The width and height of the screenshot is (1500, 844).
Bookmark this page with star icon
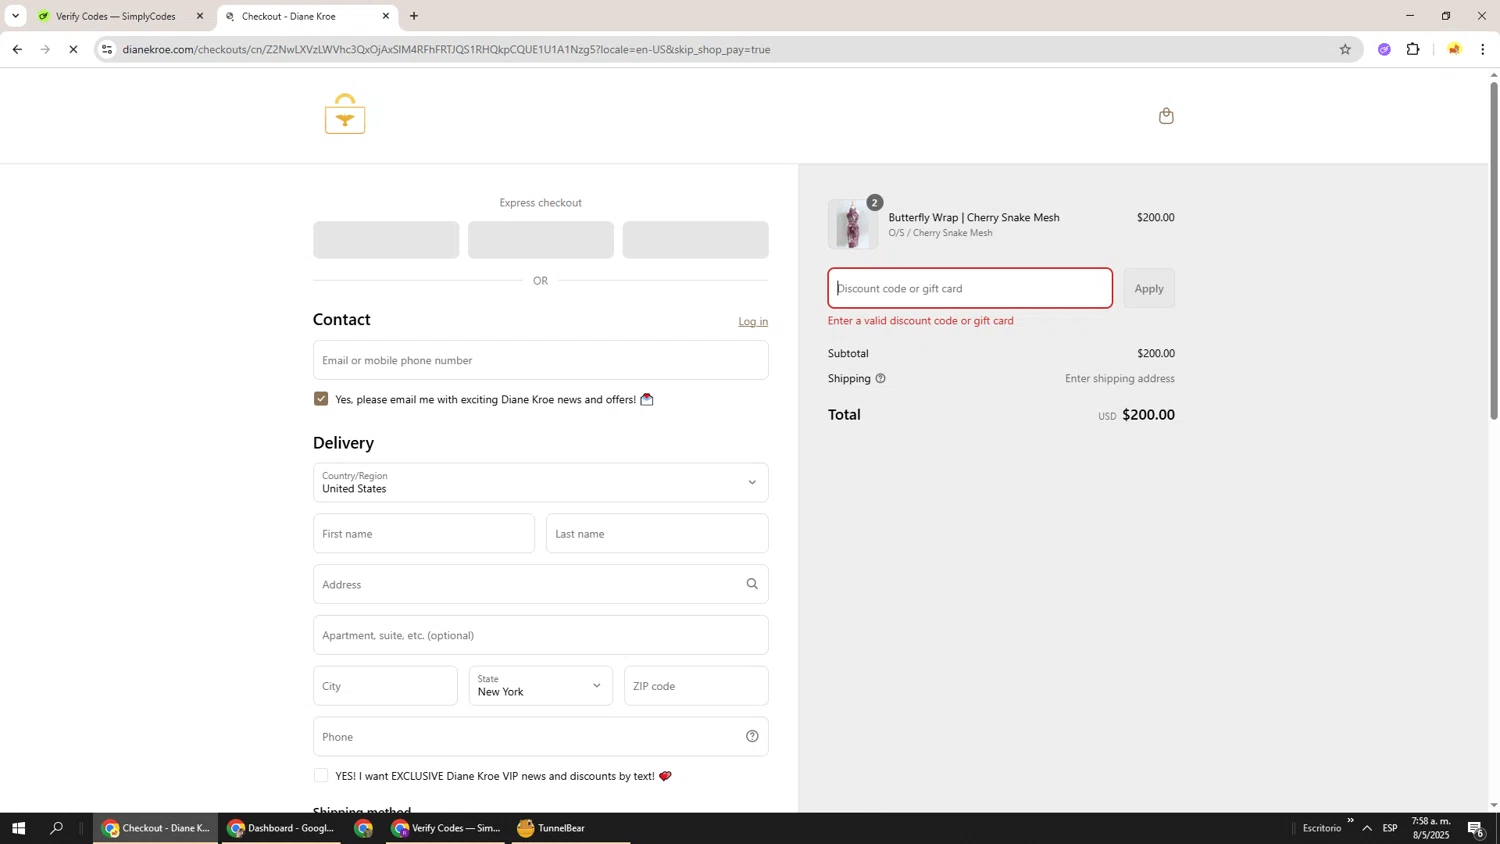click(1345, 49)
